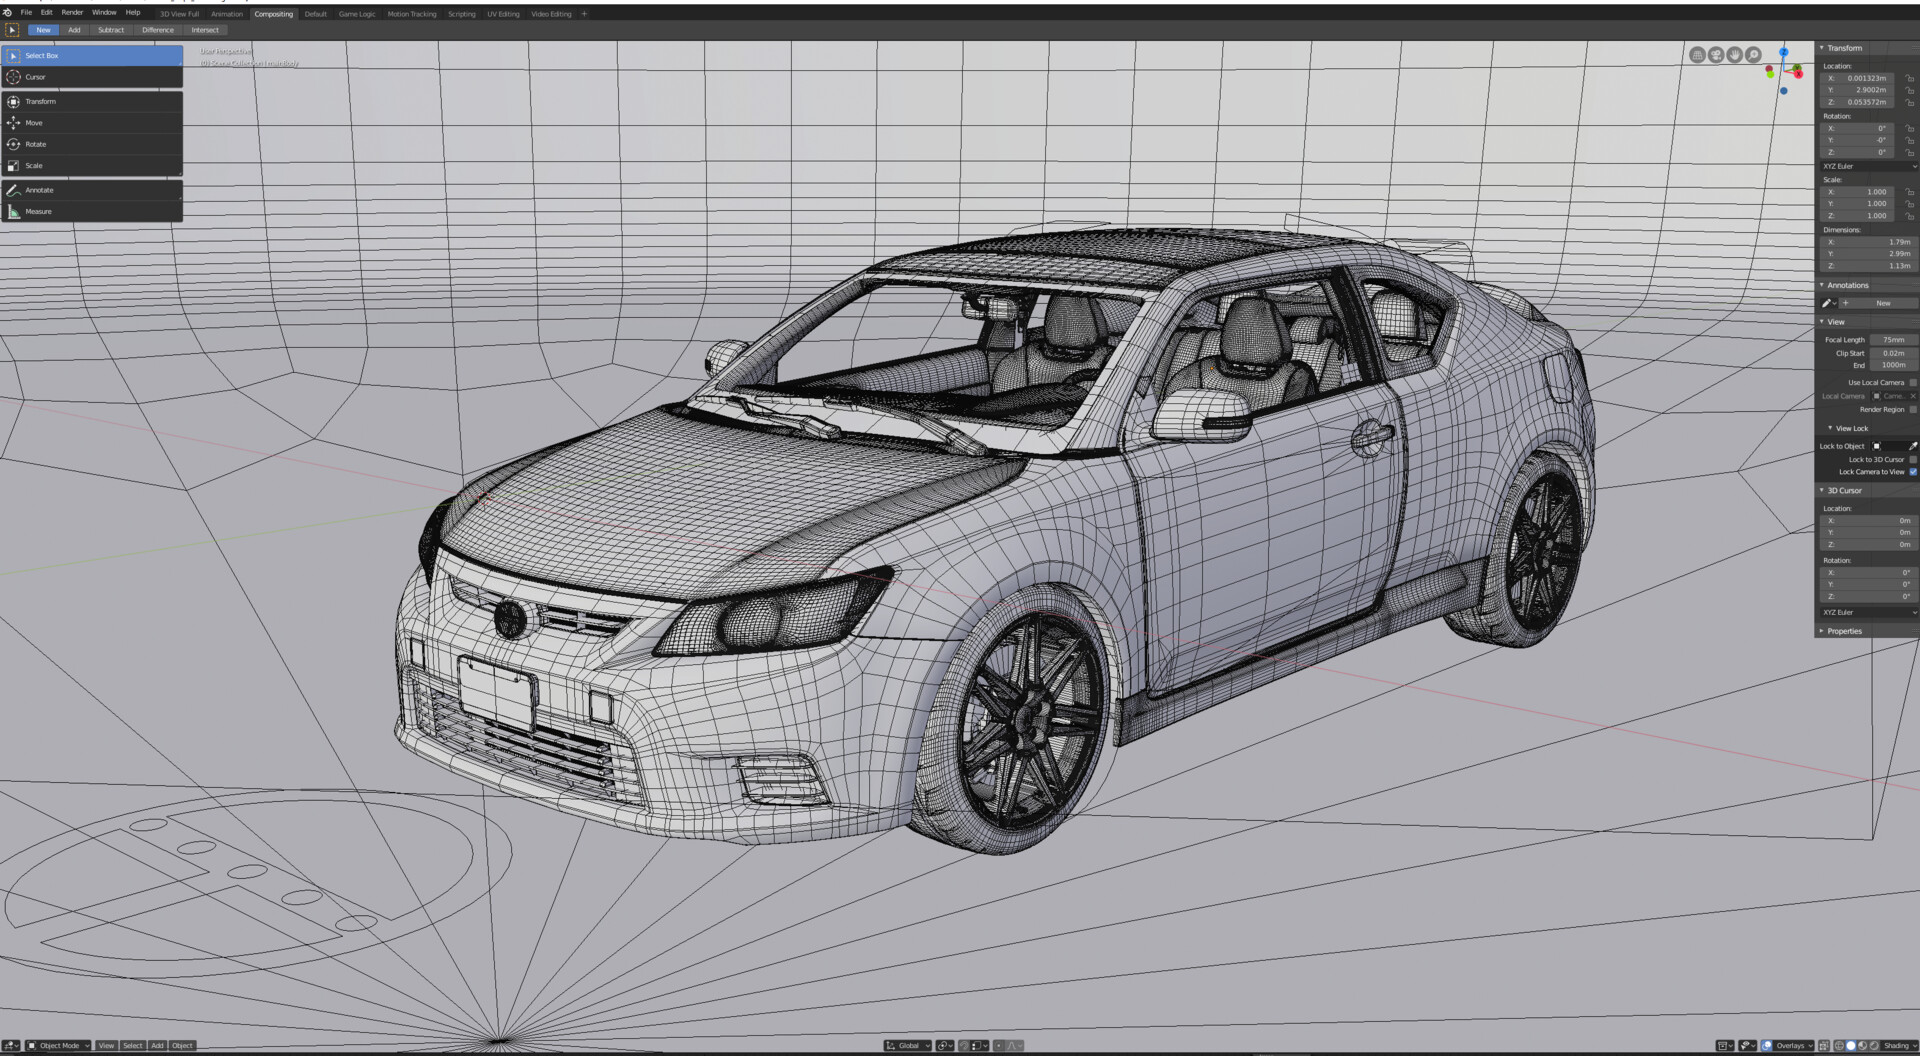The image size is (1920, 1056).
Task: Choose the Scale tool
Action: coord(92,166)
